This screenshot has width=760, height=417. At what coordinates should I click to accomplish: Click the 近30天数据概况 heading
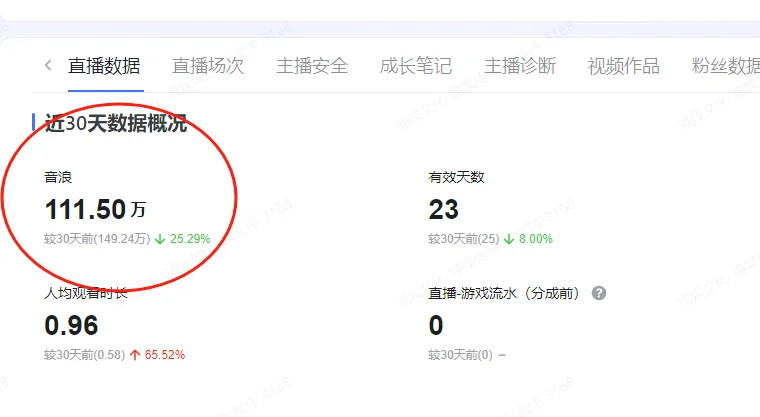[116, 123]
